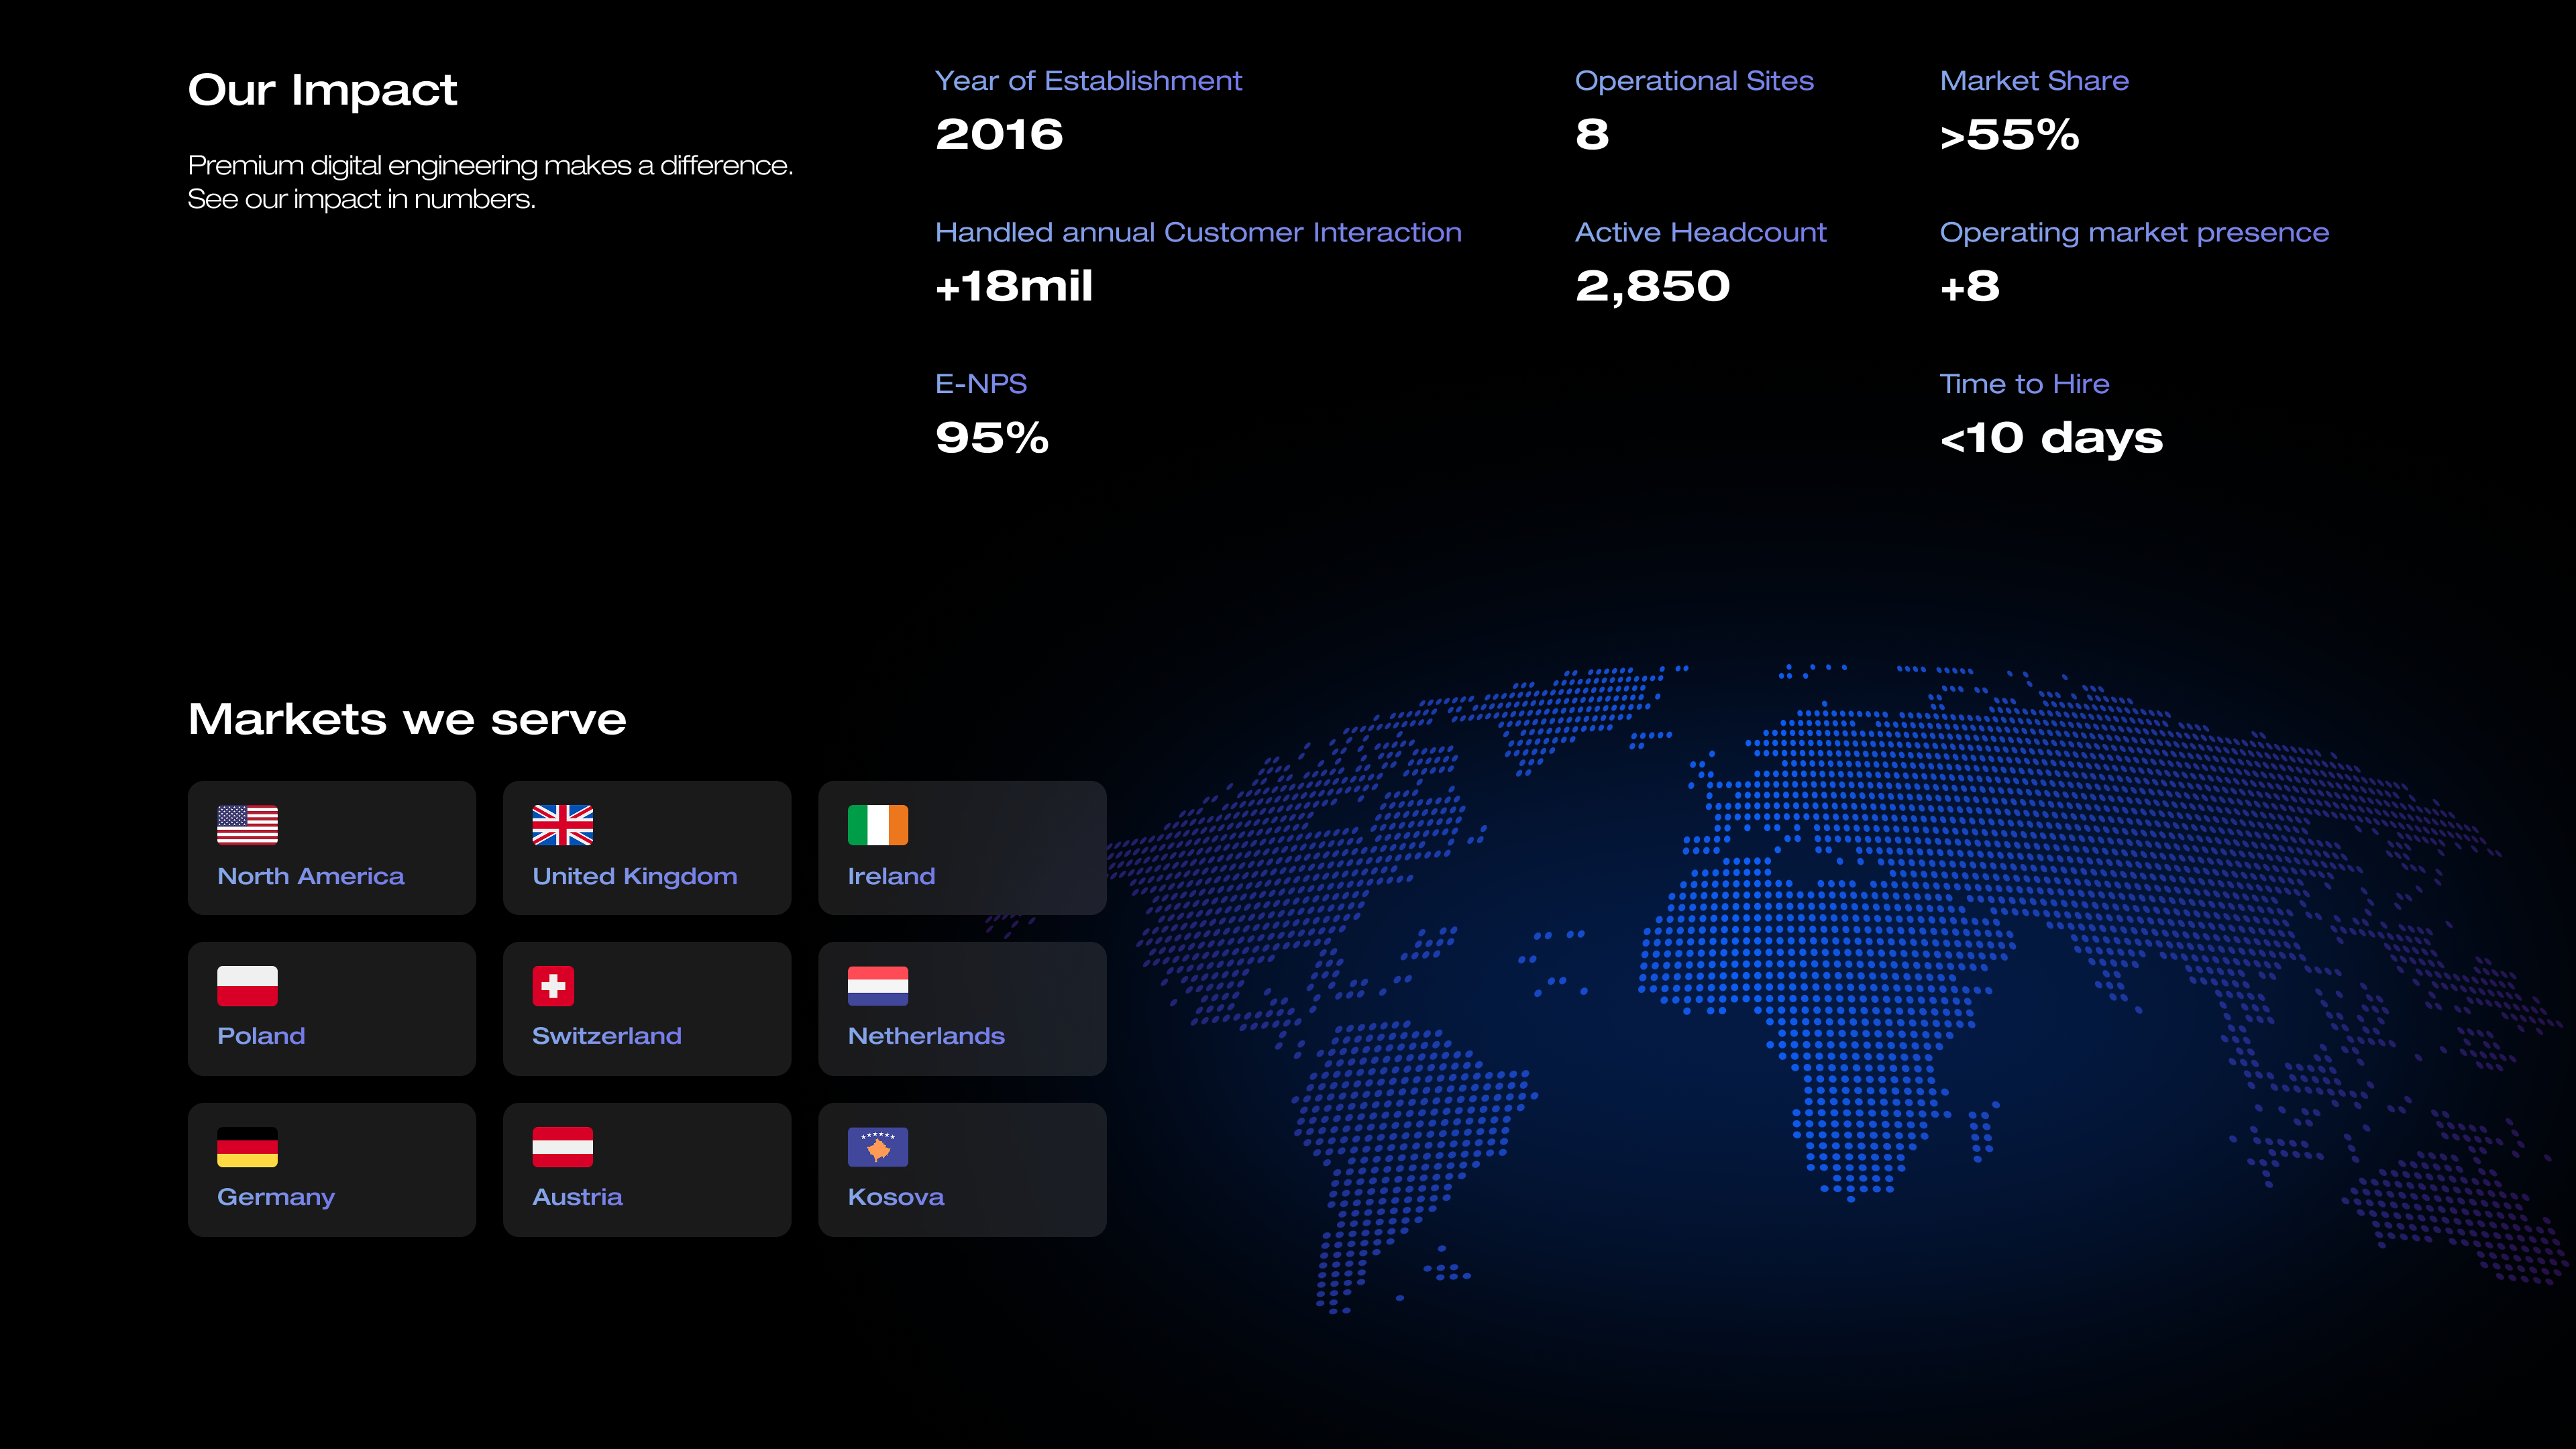Click the Netherlands flag icon
The width and height of the screenshot is (2576, 1449).
[x=877, y=986]
